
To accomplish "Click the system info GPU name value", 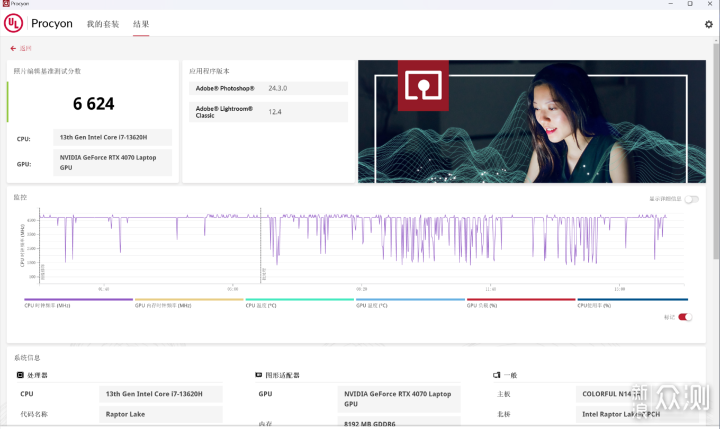I will click(x=399, y=399).
